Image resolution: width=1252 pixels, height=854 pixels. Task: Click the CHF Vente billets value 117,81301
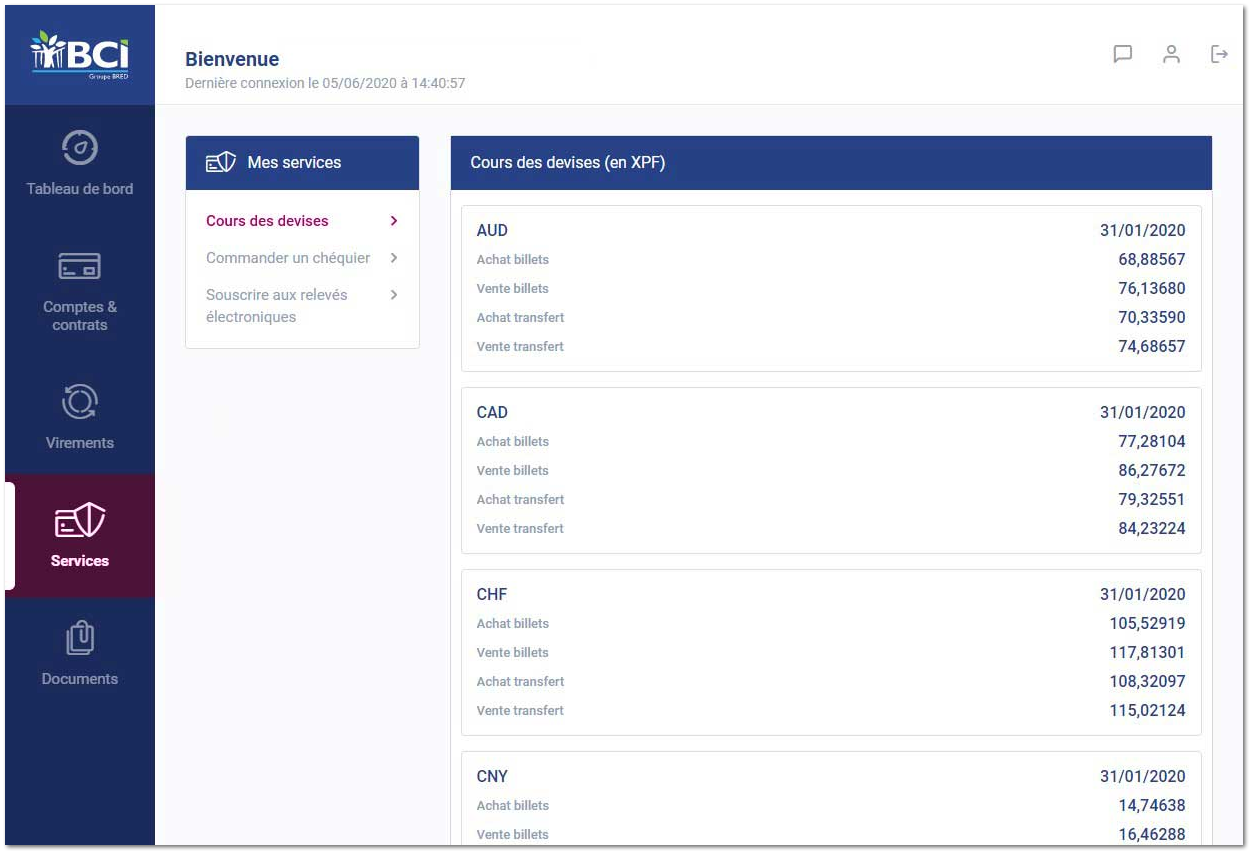tap(1148, 652)
